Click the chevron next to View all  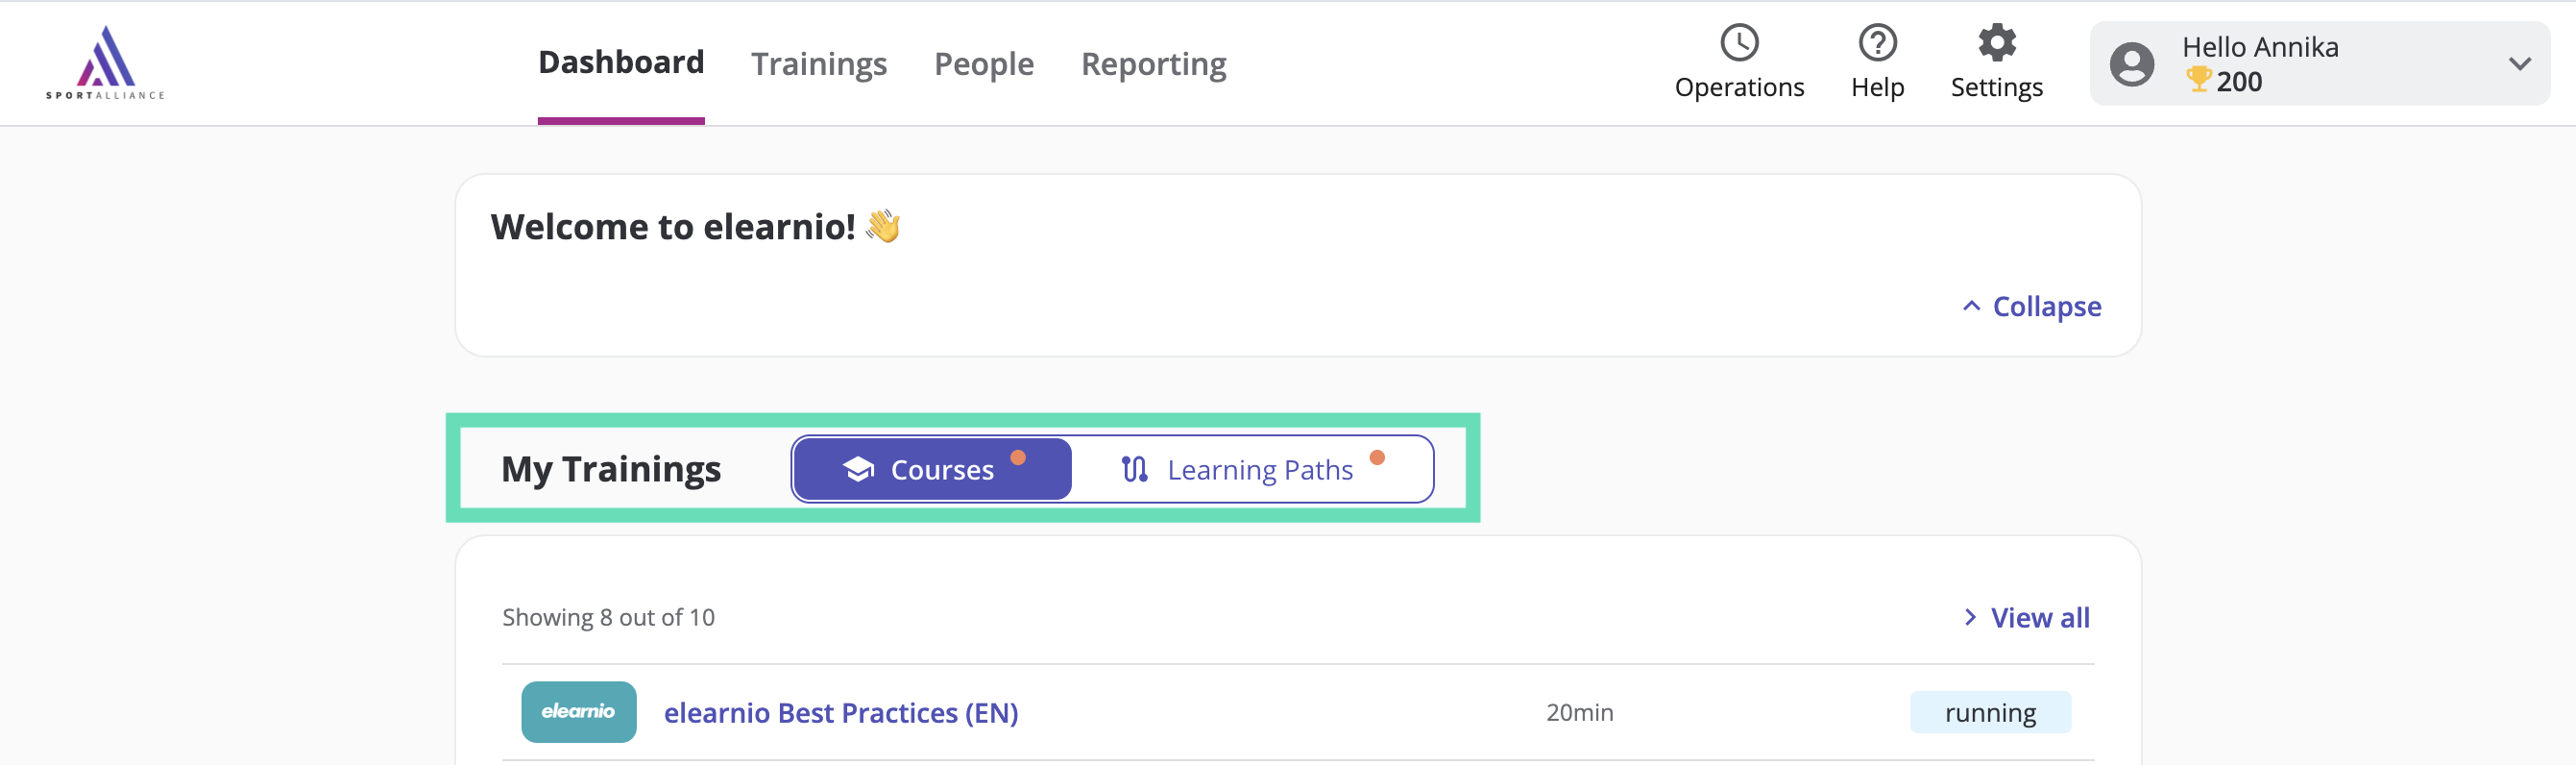(x=1969, y=617)
